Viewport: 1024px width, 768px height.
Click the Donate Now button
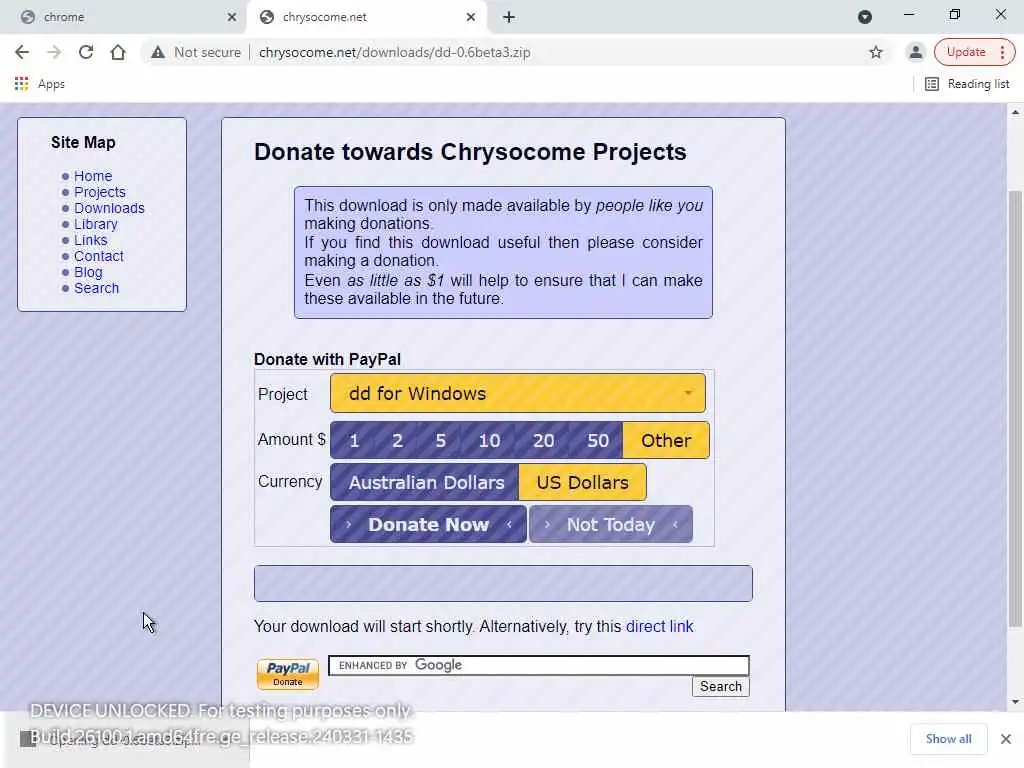(x=428, y=524)
